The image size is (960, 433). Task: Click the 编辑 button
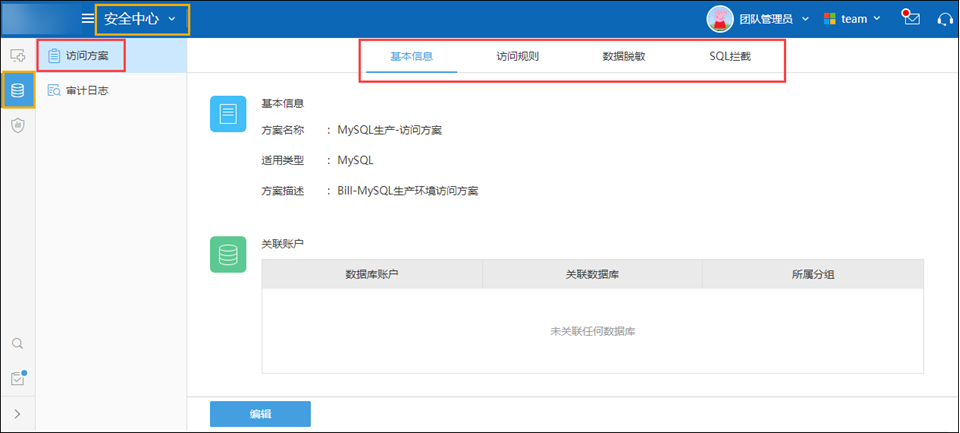click(260, 414)
